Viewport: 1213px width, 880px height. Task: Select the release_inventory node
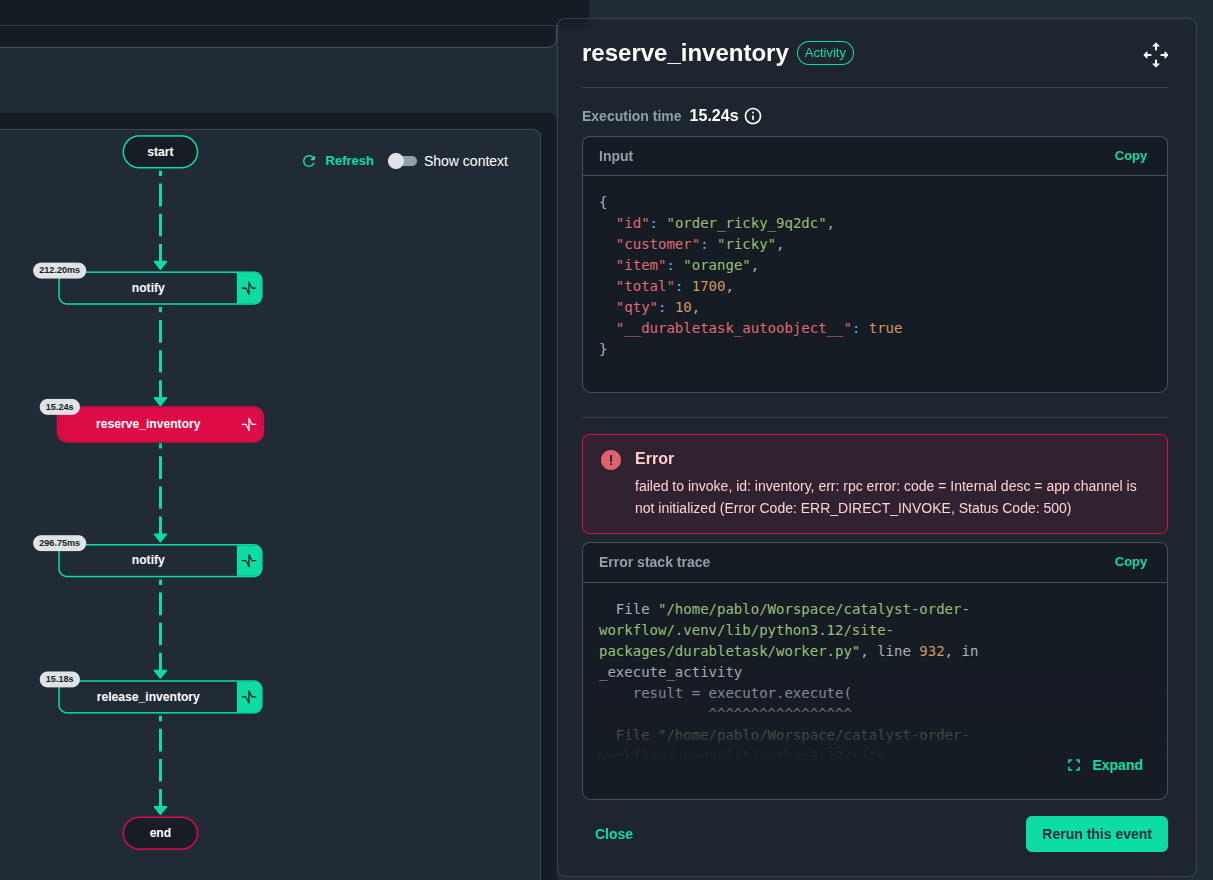pyautogui.click(x=160, y=697)
